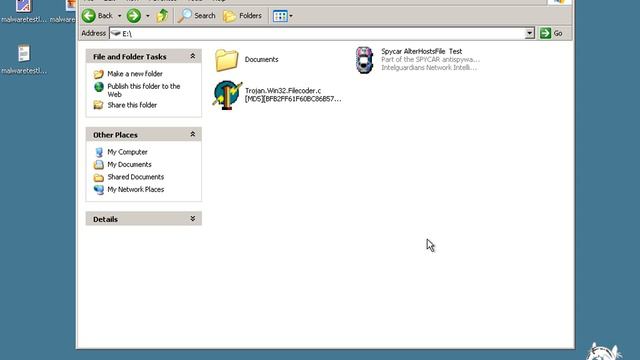This screenshot has height=360, width=640.
Task: Click Share this folder link
Action: click(x=132, y=105)
